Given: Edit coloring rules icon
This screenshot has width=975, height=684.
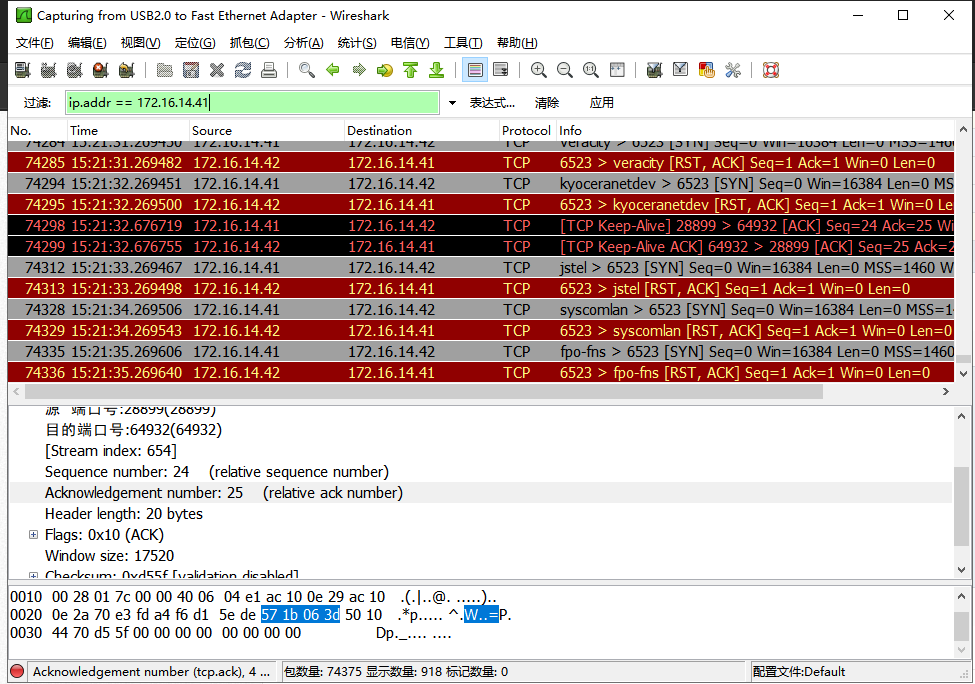Looking at the screenshot, I should click(706, 70).
